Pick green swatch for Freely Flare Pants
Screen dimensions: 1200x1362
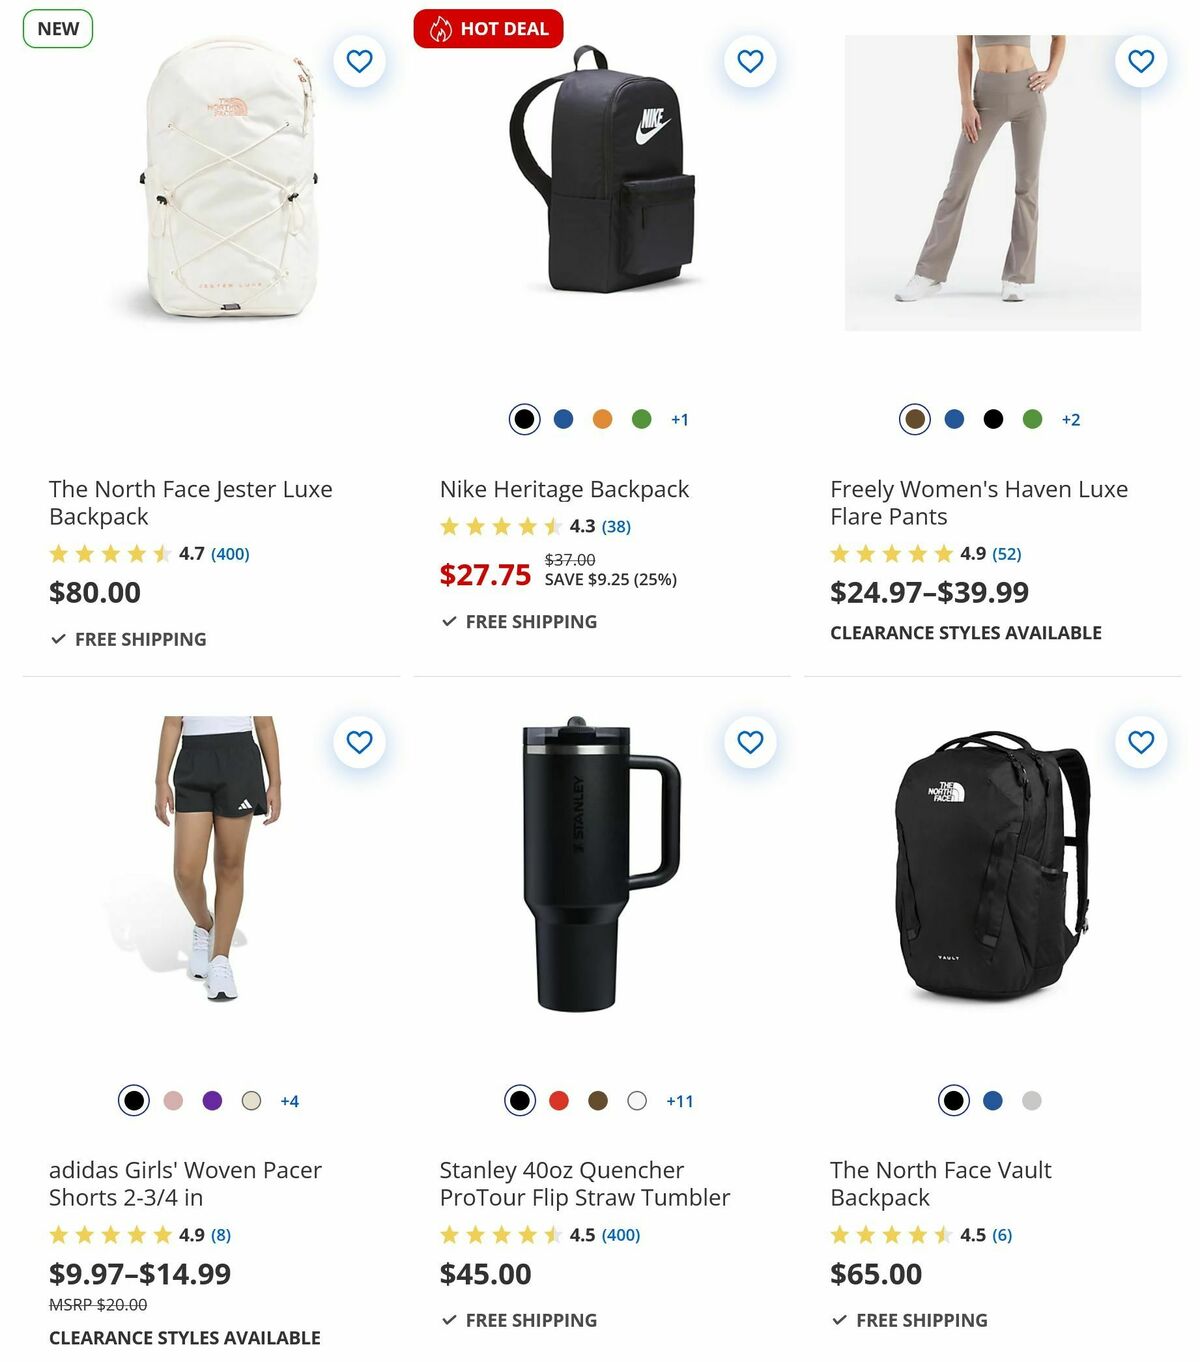(1032, 419)
